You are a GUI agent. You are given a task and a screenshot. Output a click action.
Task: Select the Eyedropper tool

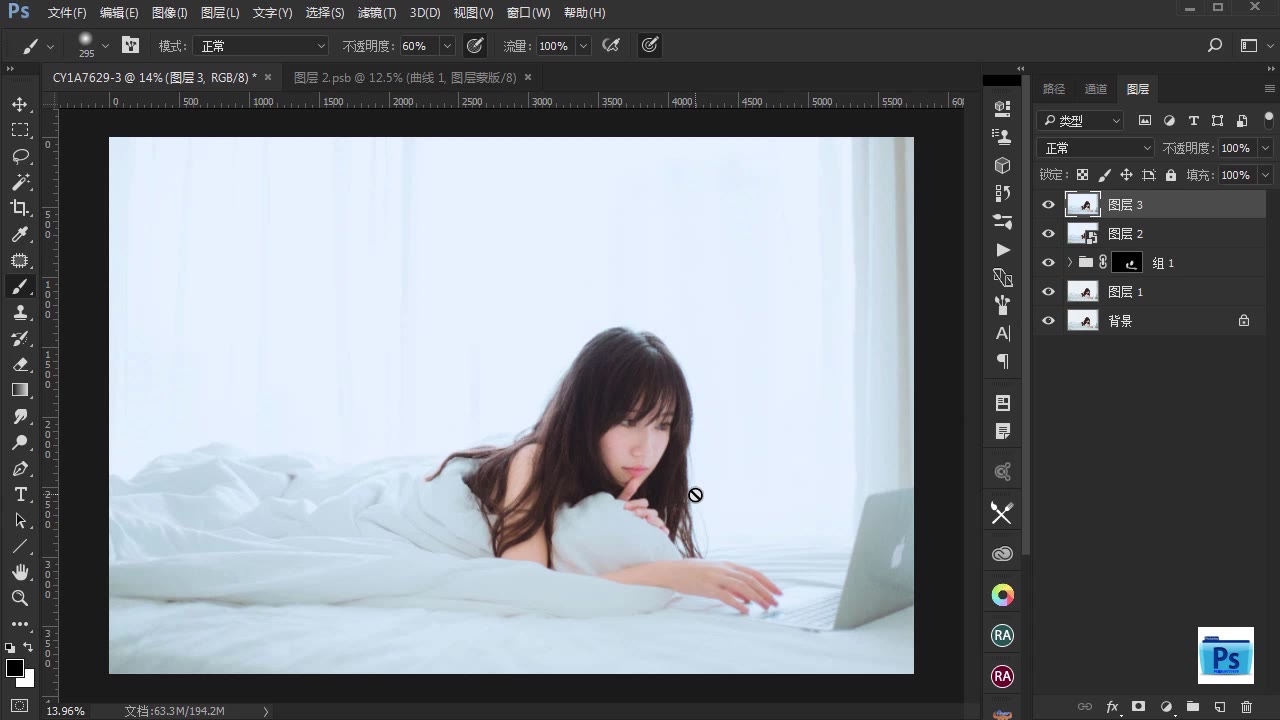[20, 234]
